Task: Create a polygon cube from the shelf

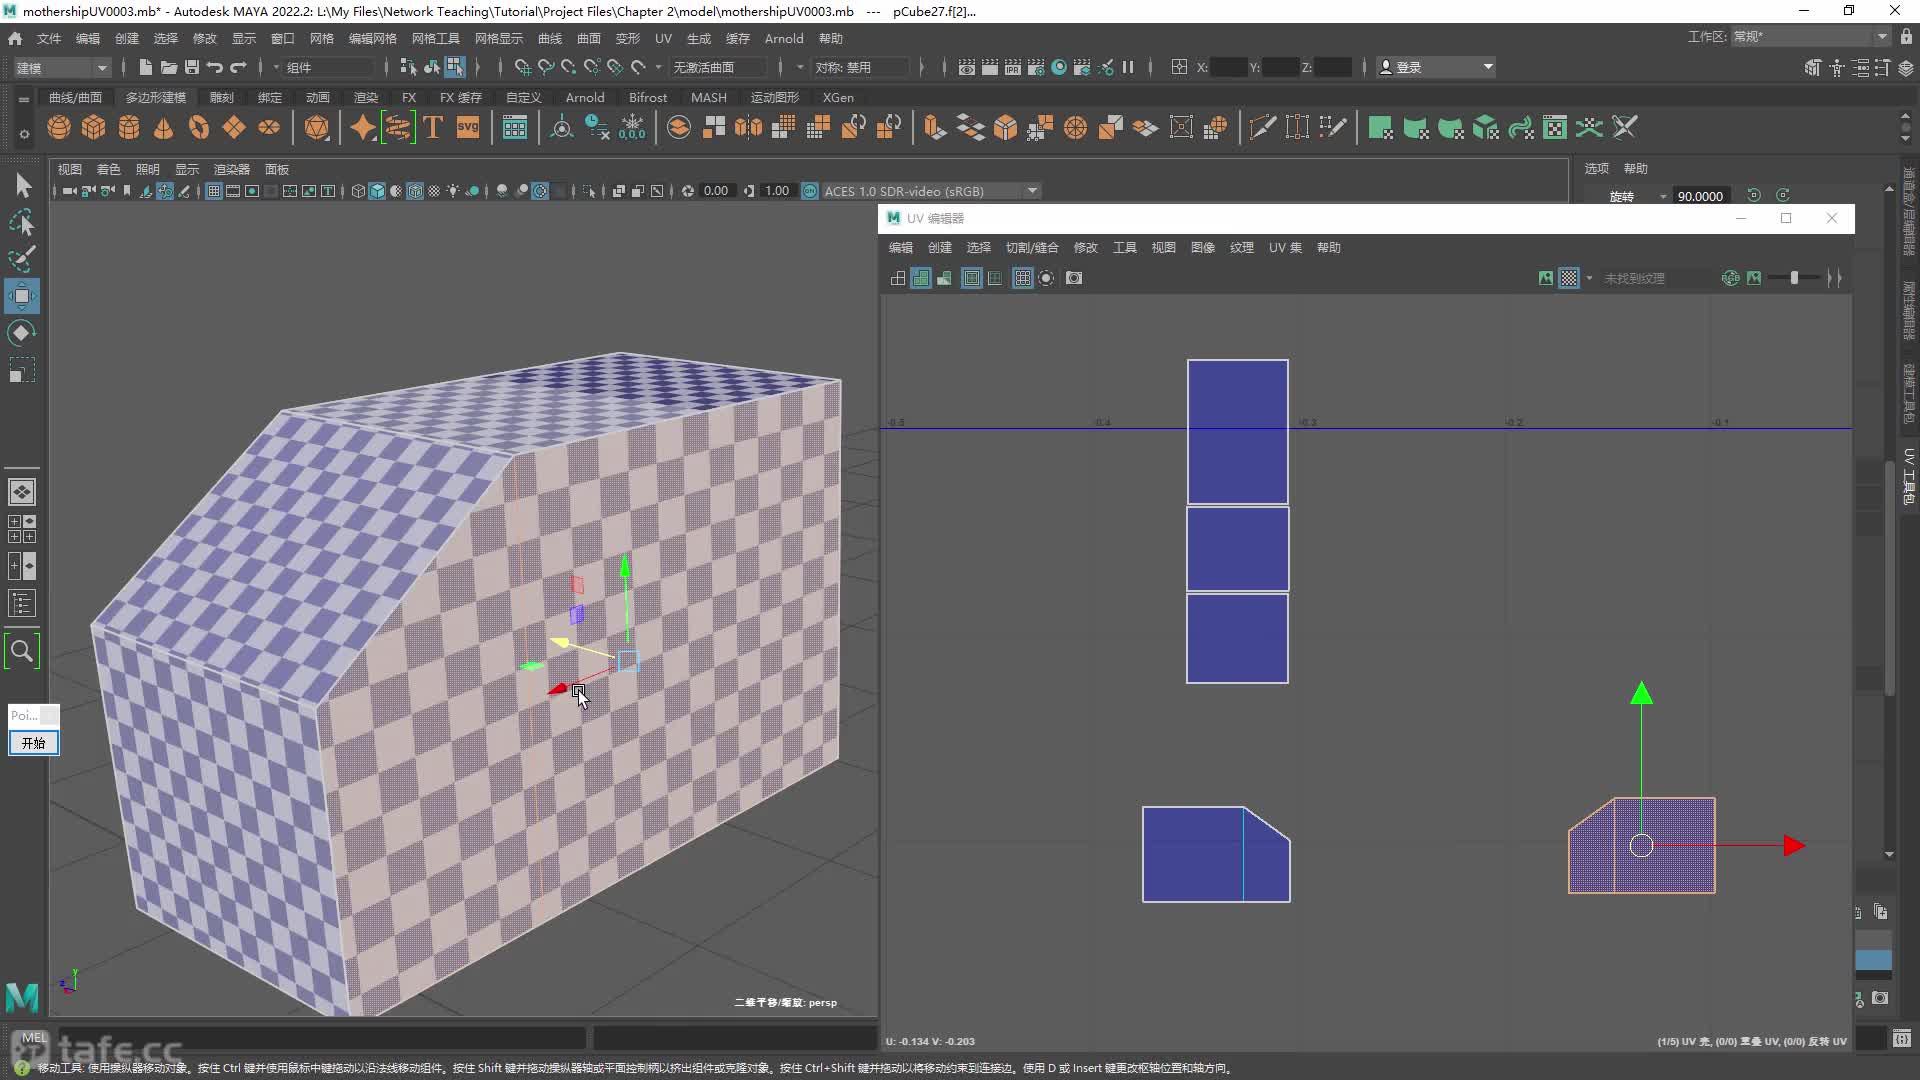Action: [94, 128]
